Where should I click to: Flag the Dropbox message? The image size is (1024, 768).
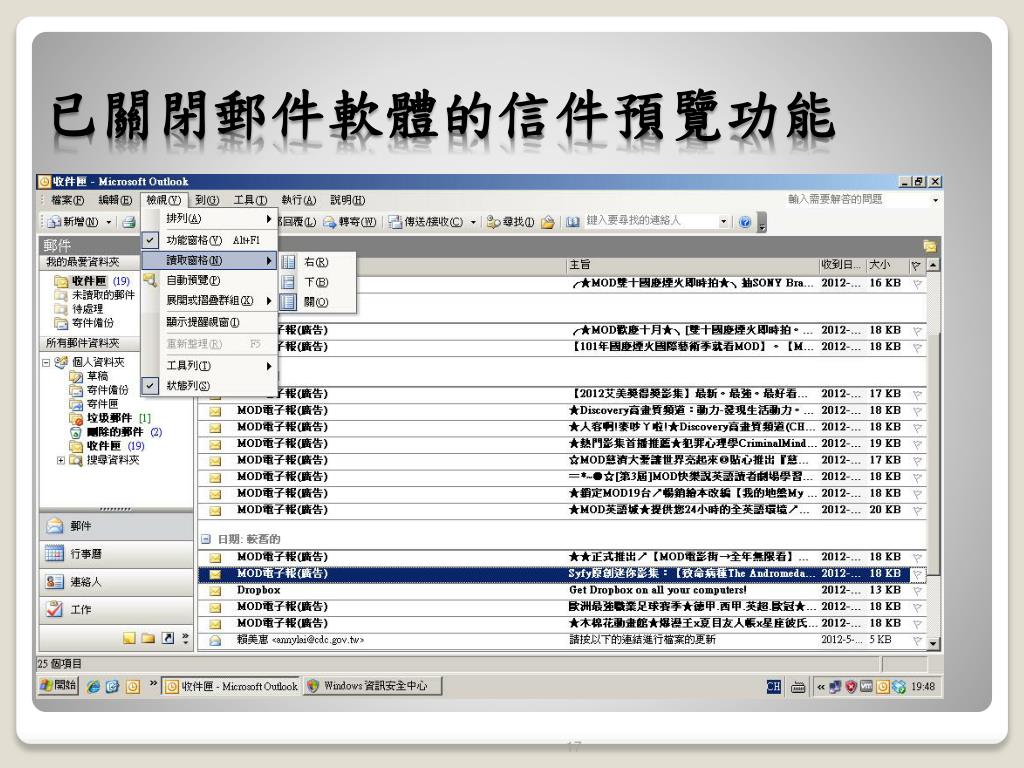pyautogui.click(x=917, y=590)
